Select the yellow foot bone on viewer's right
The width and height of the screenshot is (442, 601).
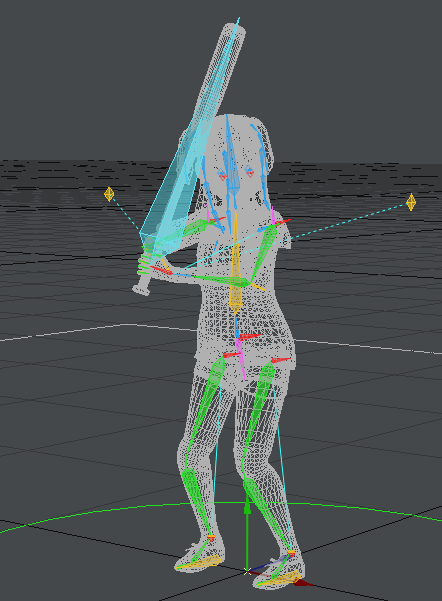tap(280, 578)
